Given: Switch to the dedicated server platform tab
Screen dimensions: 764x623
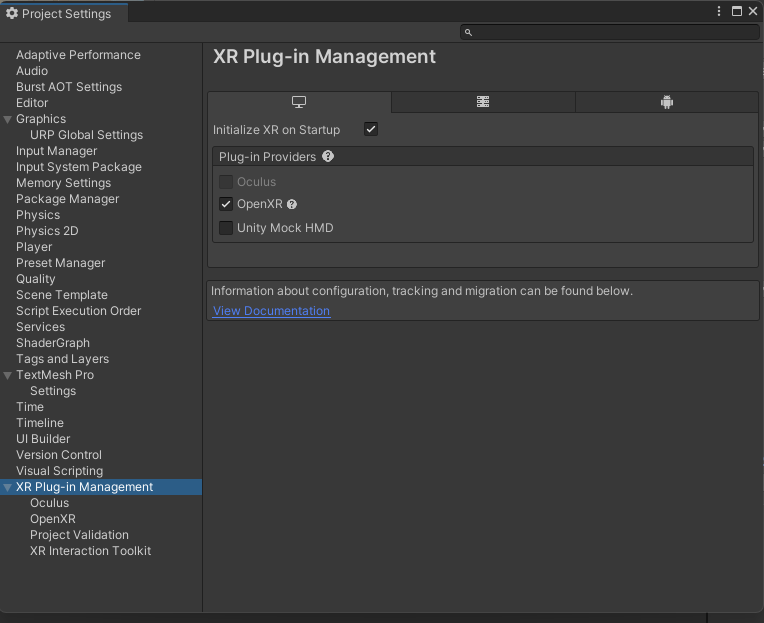Looking at the screenshot, I should [x=483, y=102].
